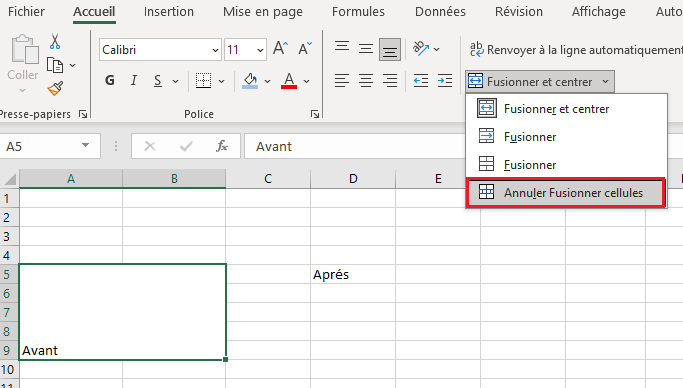Toggle bold with the G button
683x388 pixels.
point(110,81)
